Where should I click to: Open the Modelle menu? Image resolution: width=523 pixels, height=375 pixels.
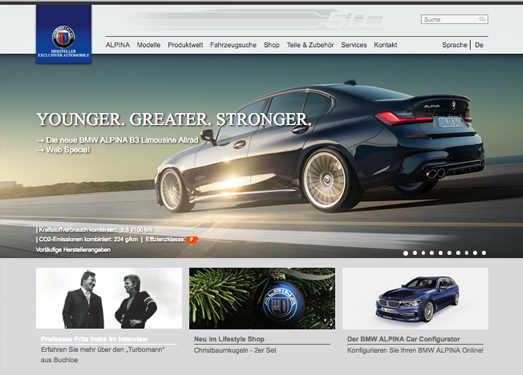coord(148,45)
